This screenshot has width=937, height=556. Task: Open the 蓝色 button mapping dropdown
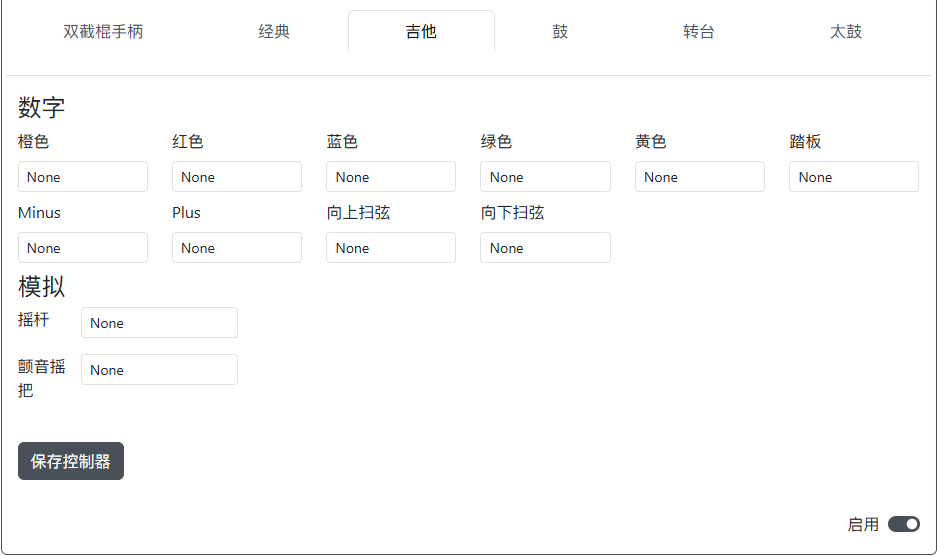[x=391, y=176]
